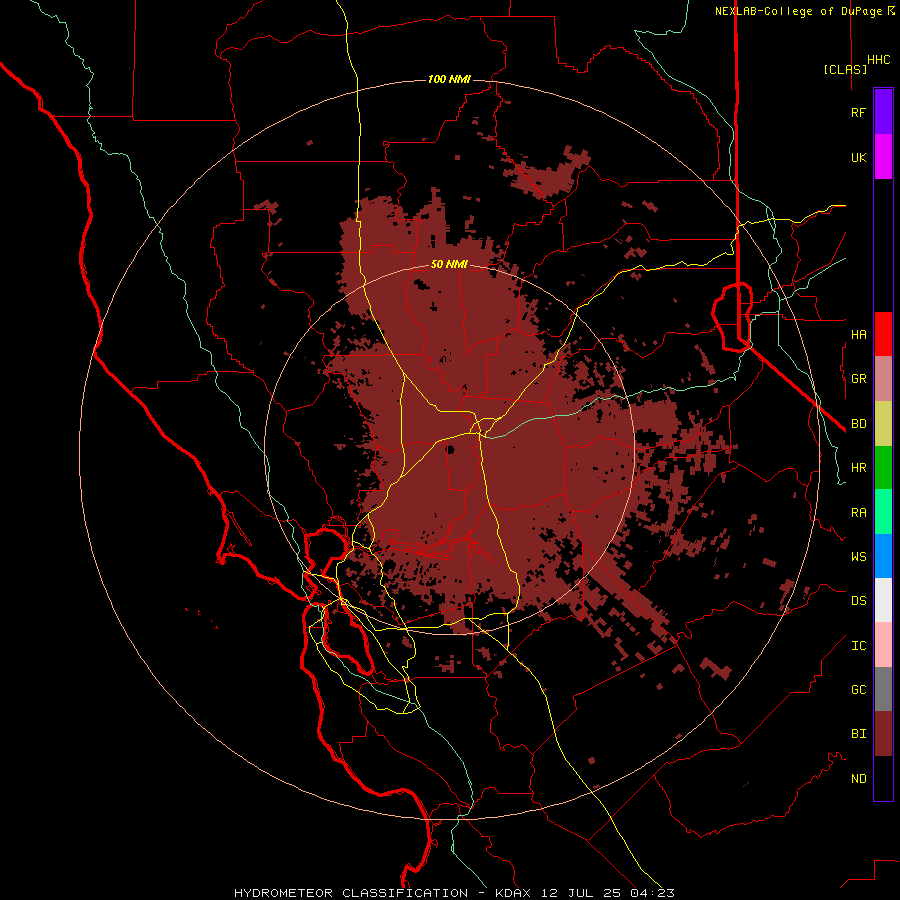The height and width of the screenshot is (900, 900).
Task: Click the GR pink legend swatch
Action: pos(883,379)
